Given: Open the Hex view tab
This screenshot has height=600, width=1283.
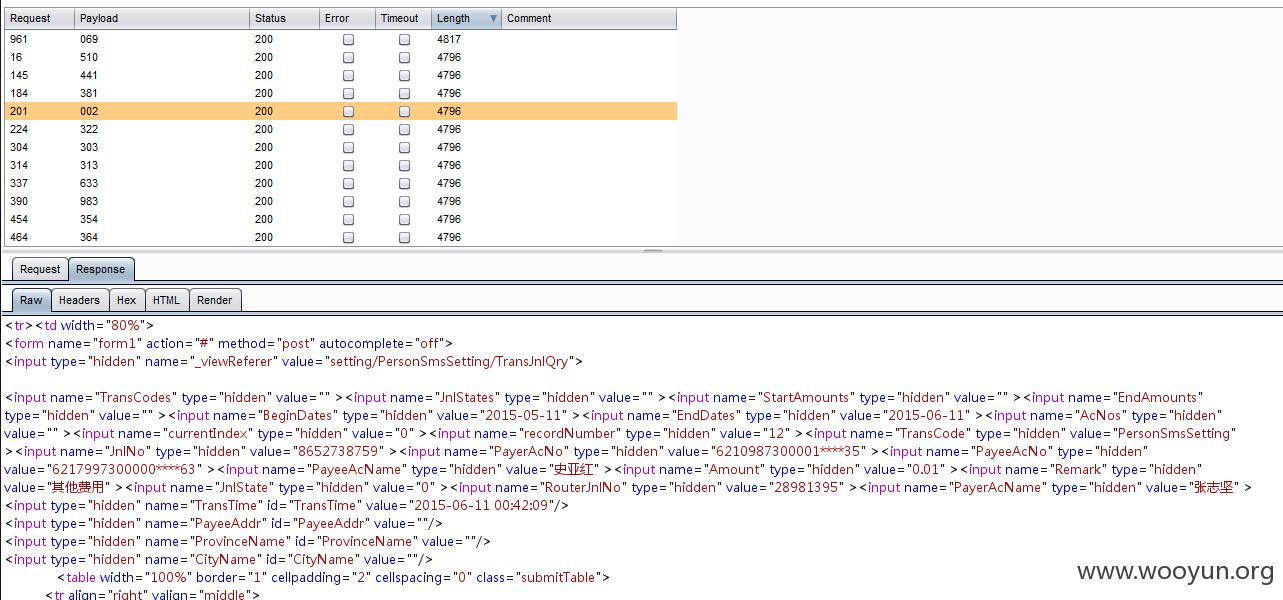Looking at the screenshot, I should 126,300.
